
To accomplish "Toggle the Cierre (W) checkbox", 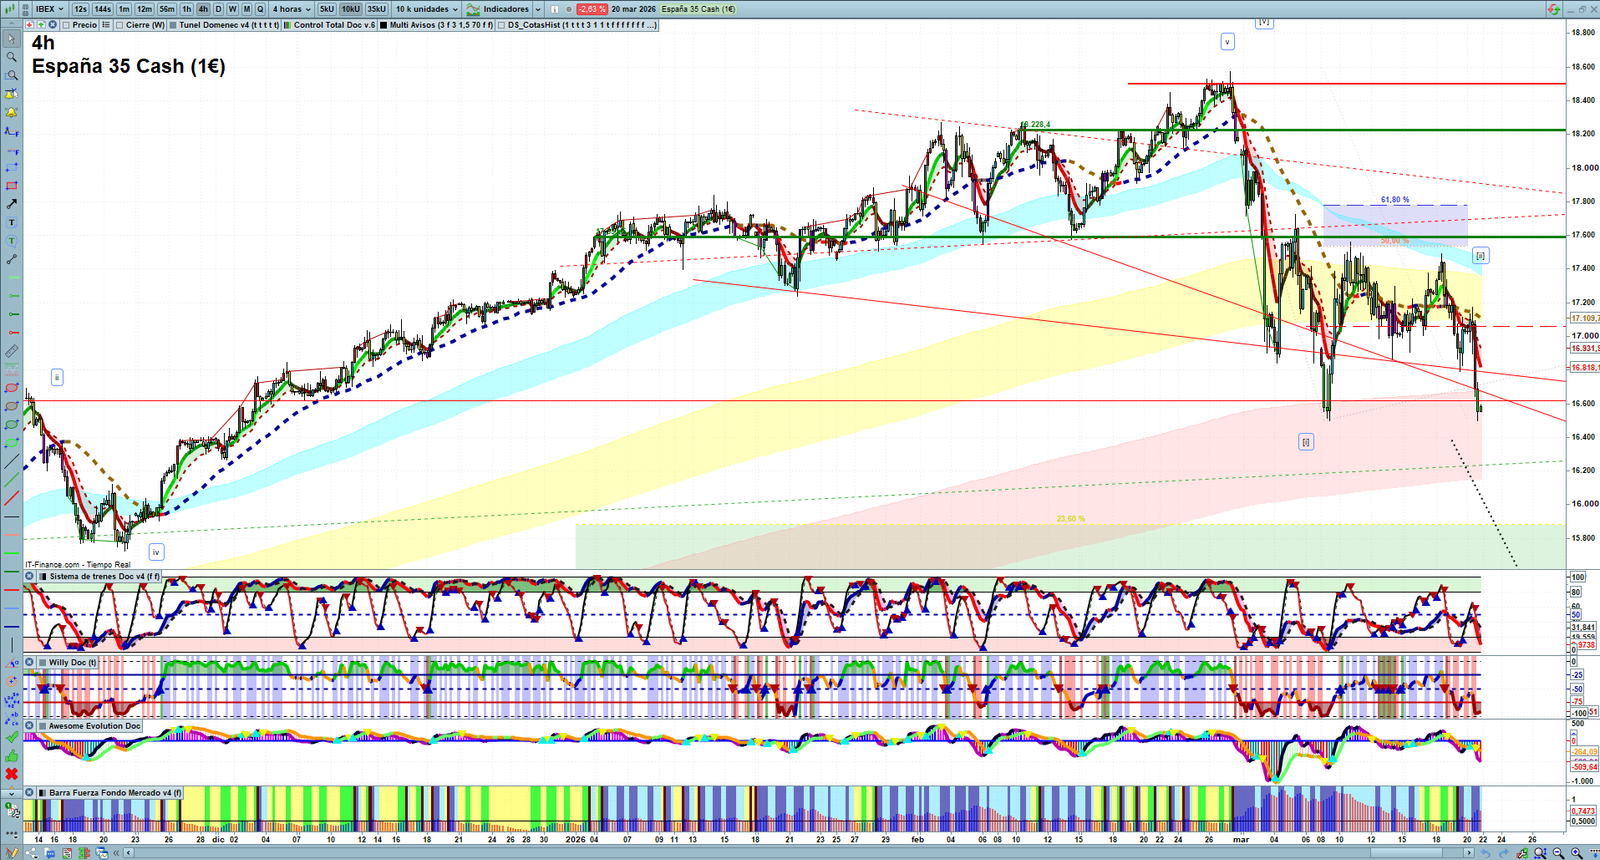I will [x=120, y=25].
